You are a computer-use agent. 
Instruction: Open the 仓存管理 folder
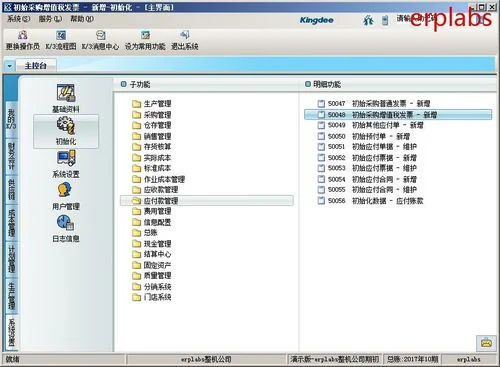(152, 125)
